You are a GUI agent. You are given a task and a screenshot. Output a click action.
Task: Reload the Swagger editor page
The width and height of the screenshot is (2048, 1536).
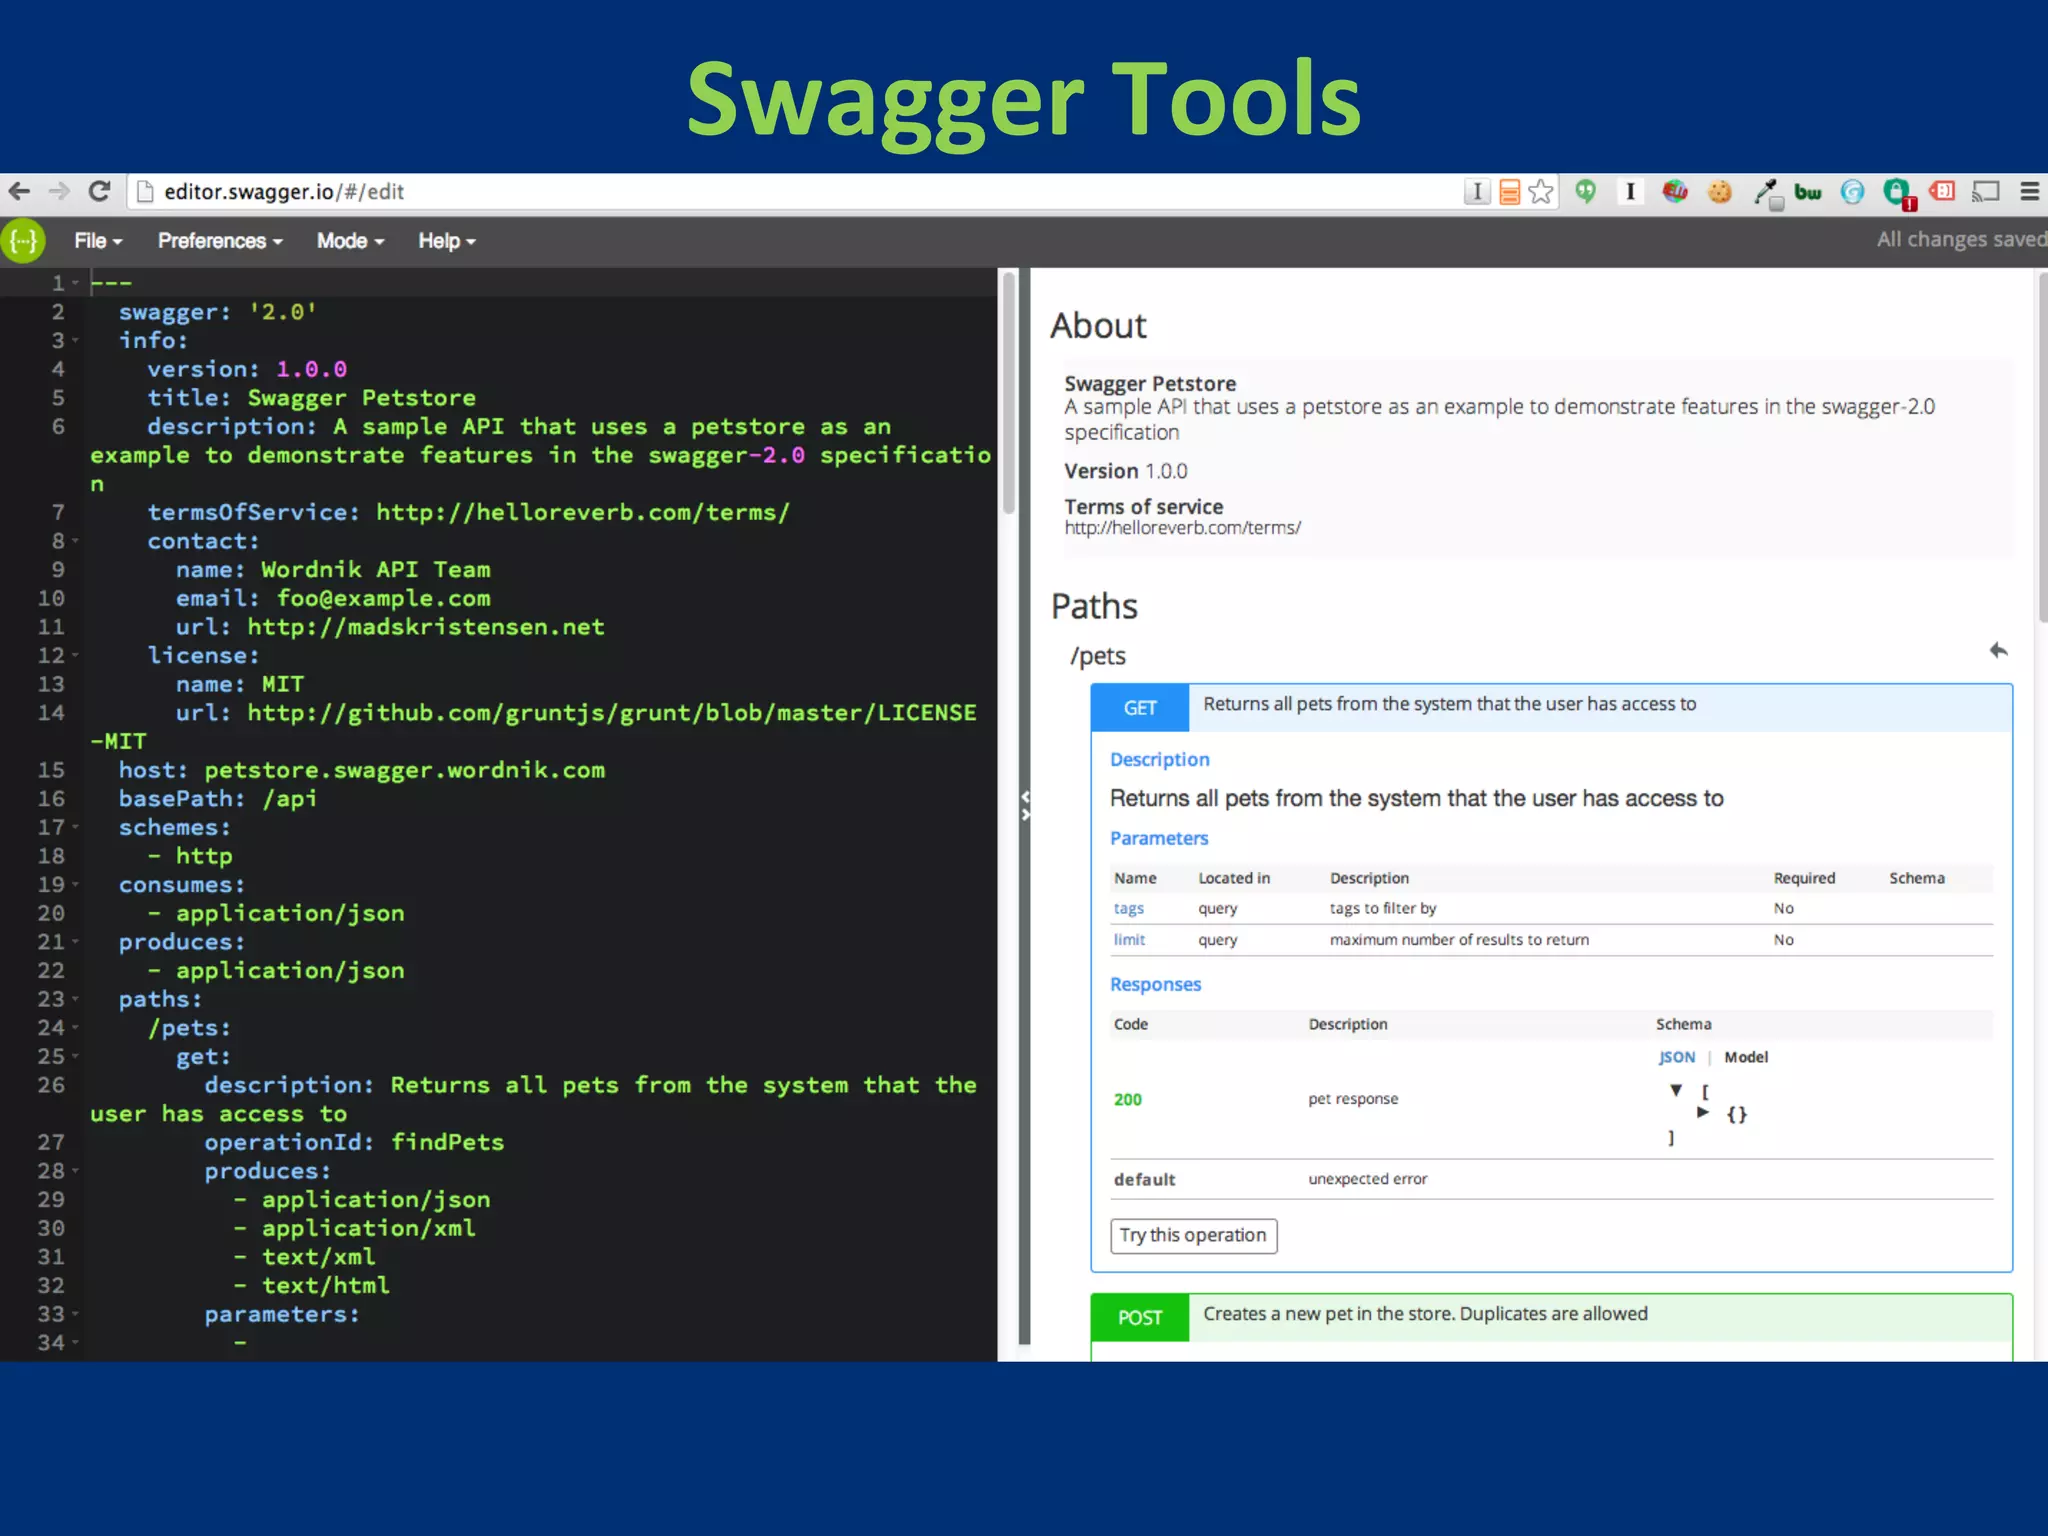[x=99, y=191]
